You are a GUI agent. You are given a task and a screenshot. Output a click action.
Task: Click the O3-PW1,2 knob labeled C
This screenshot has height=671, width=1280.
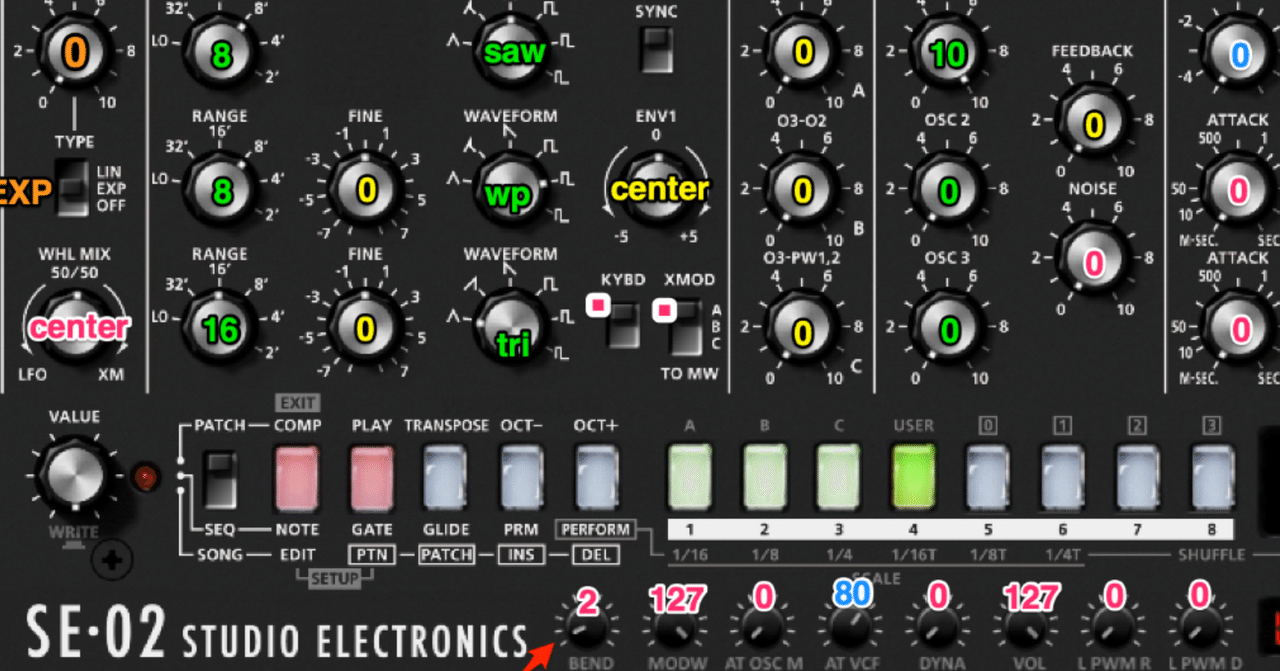click(x=802, y=327)
